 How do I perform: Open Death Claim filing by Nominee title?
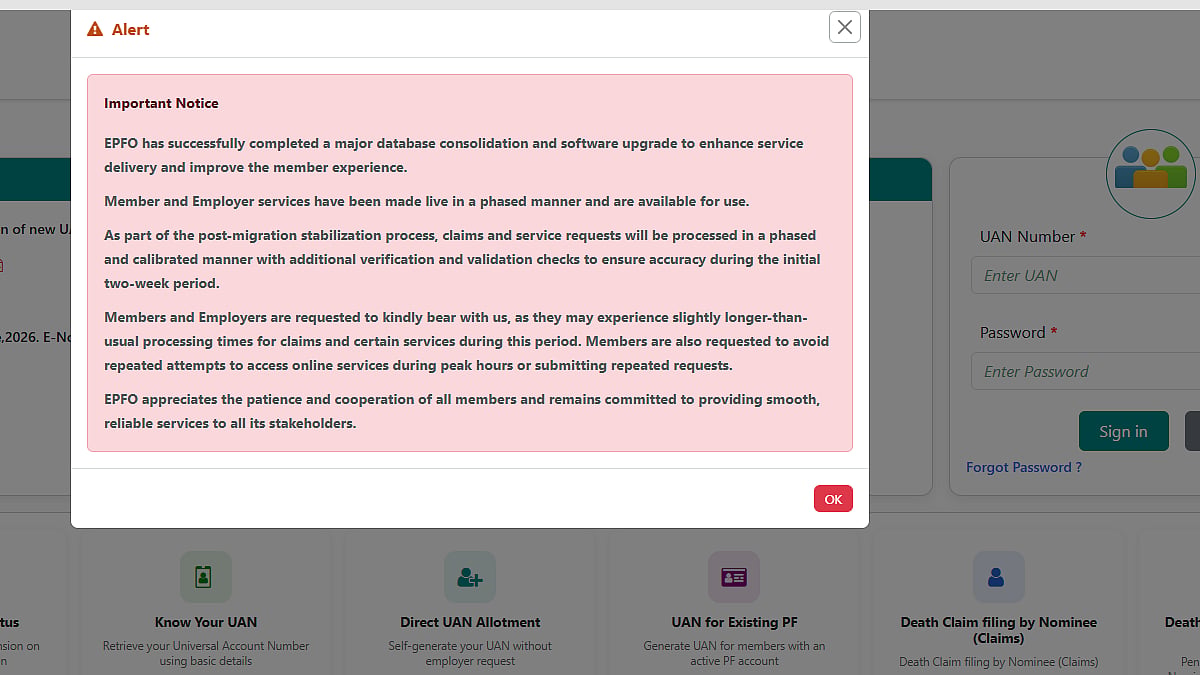click(998, 629)
